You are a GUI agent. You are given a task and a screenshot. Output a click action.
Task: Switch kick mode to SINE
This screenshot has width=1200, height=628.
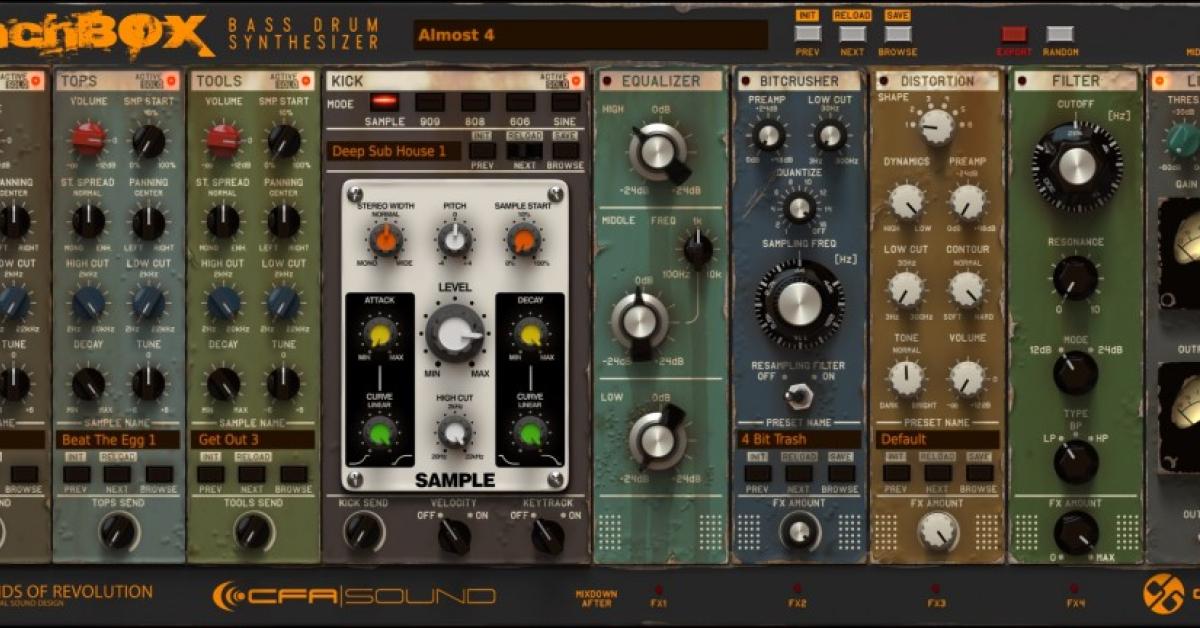point(565,102)
